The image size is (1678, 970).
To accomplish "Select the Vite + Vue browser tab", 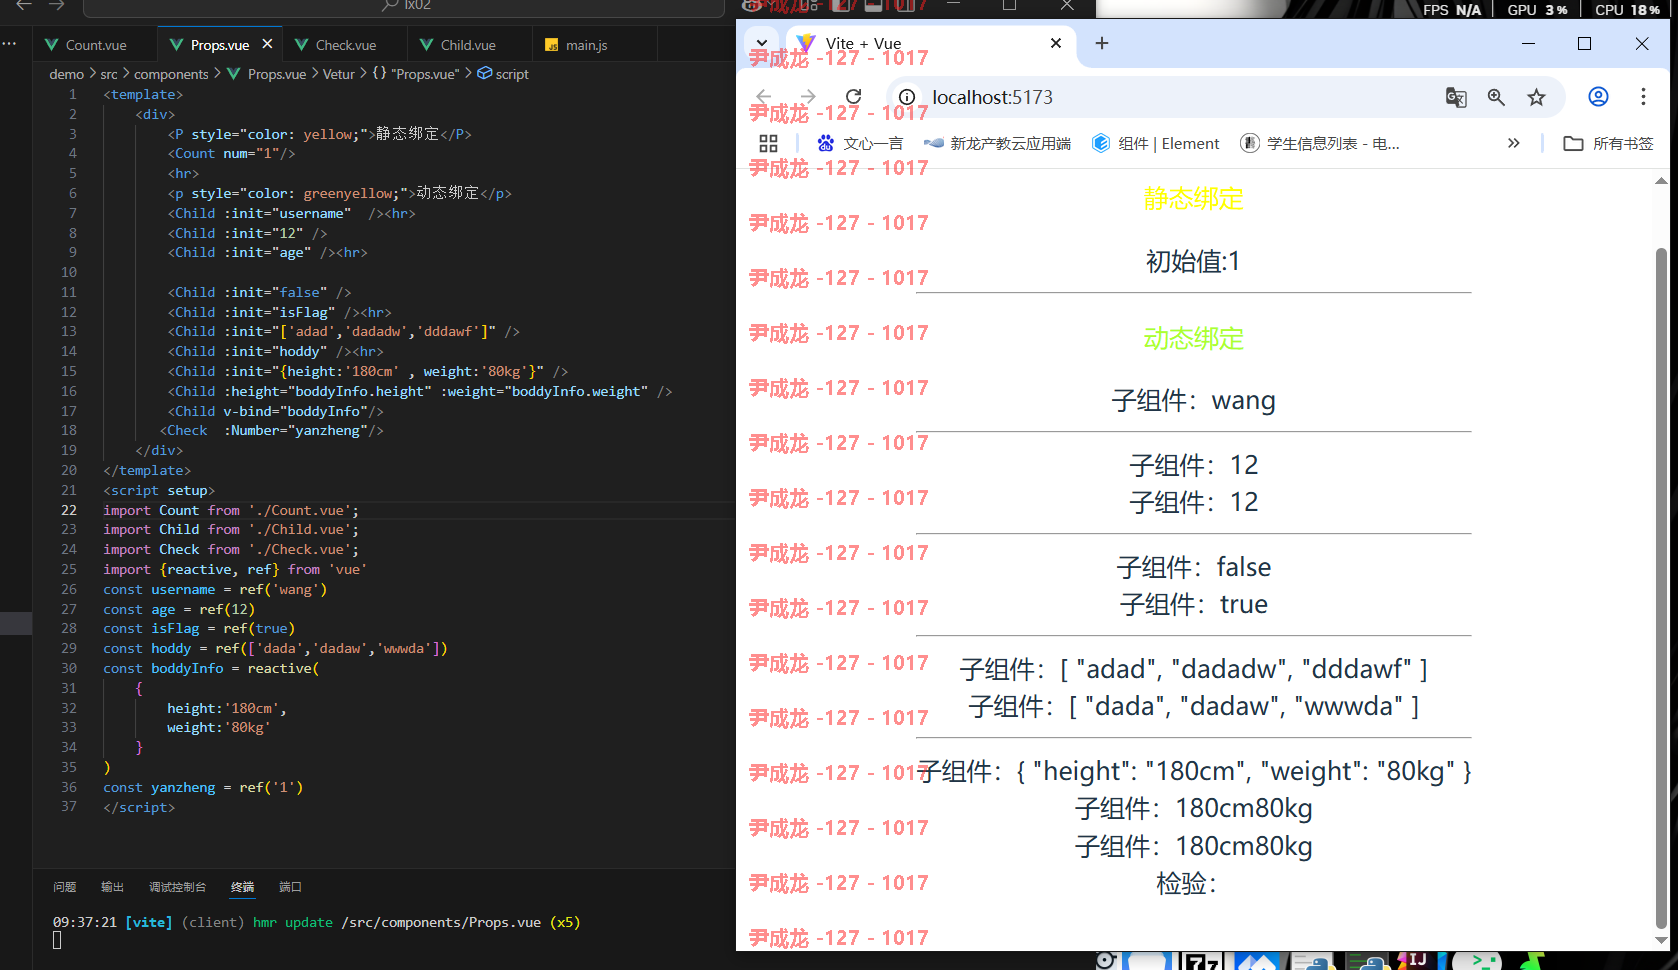I will (x=930, y=43).
